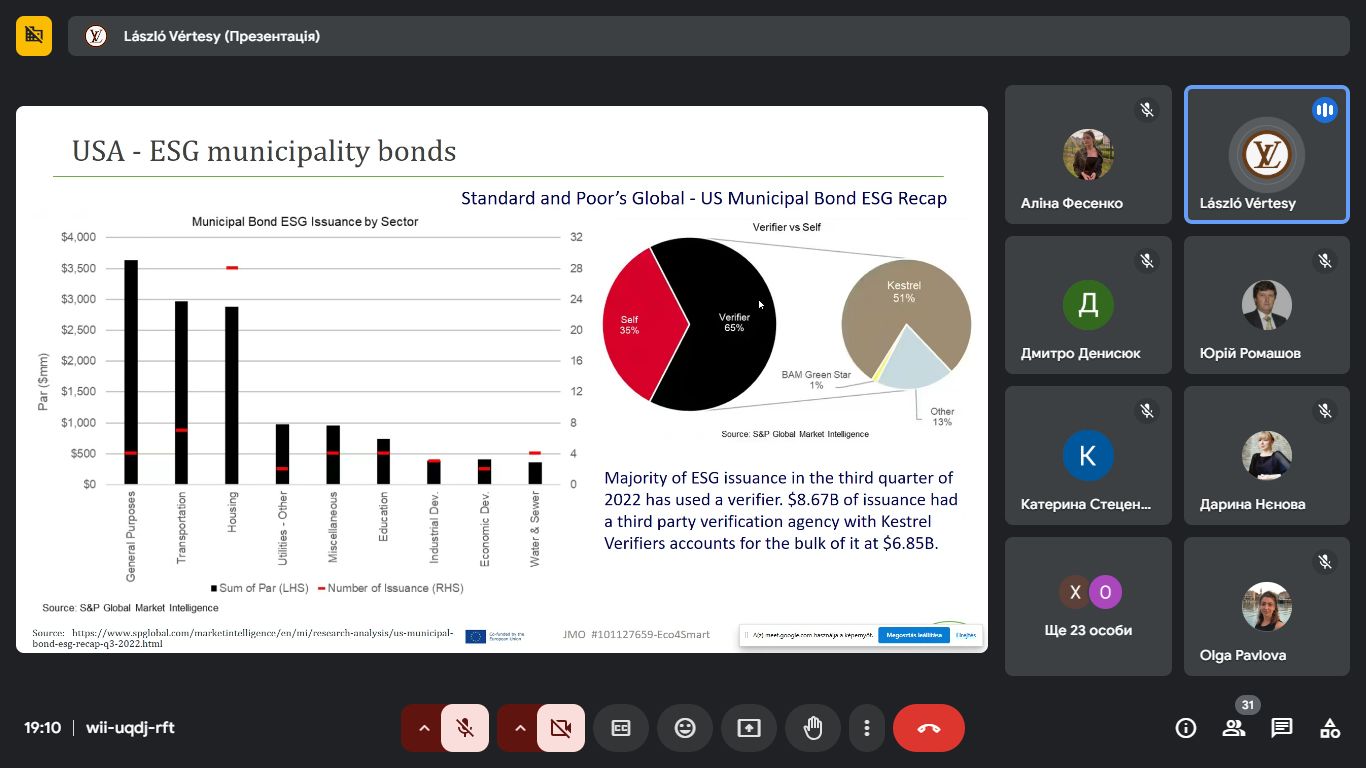Open meeting details info icon
The height and width of the screenshot is (768, 1366).
pos(1186,728)
